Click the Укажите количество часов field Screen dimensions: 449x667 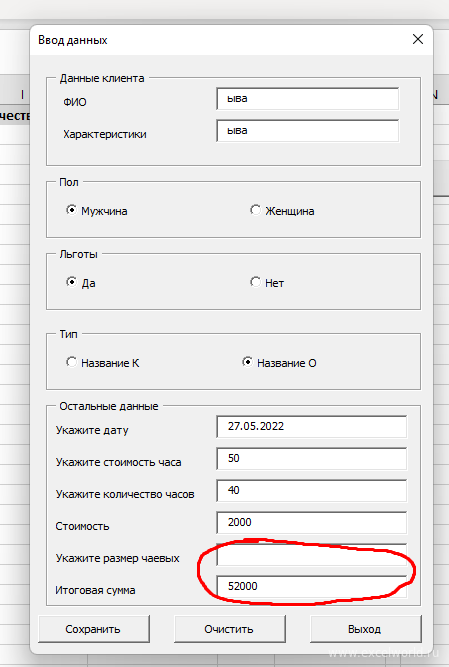point(311,490)
